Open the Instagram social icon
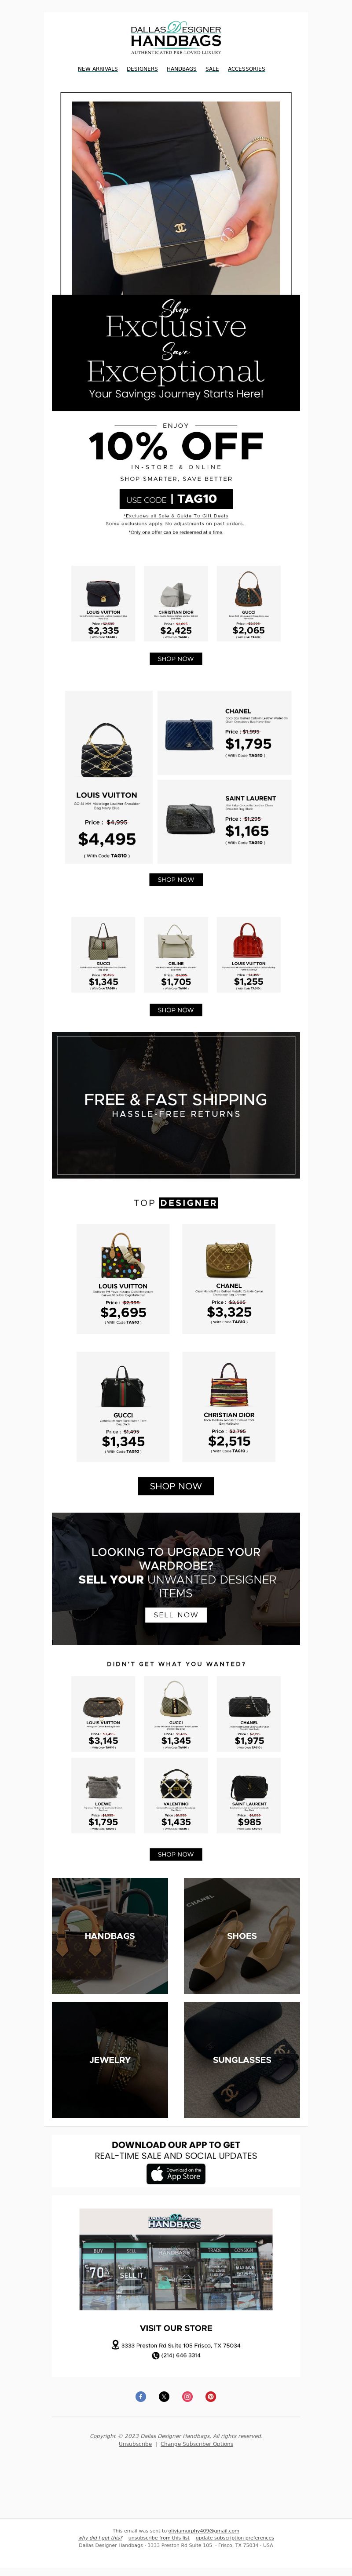This screenshot has width=352, height=2576. (x=187, y=2397)
